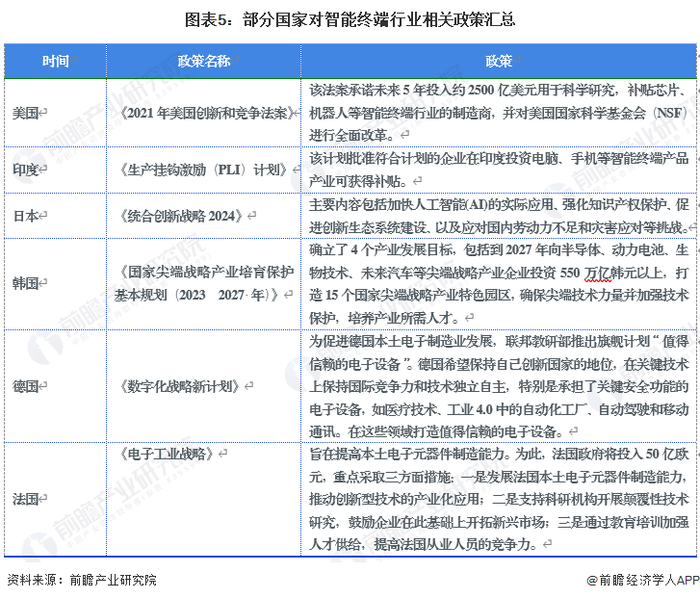
Task: Click the @前瞻经济学人APP watermark label
Action: [x=643, y=580]
